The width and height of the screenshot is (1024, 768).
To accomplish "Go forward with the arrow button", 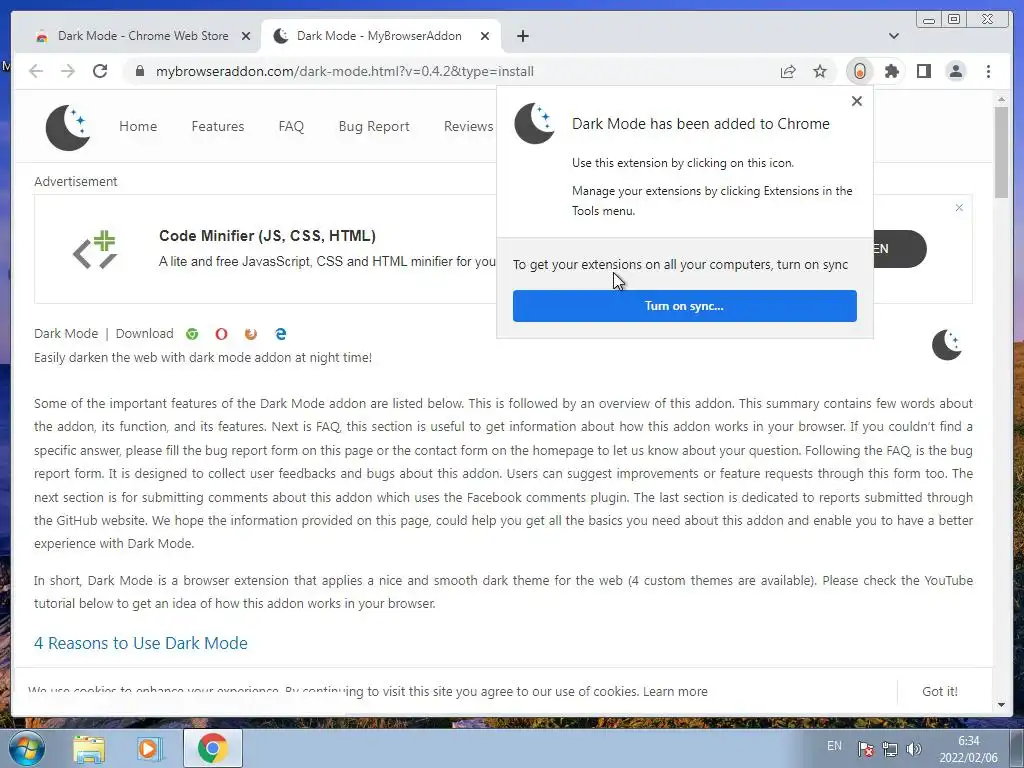I will [68, 71].
